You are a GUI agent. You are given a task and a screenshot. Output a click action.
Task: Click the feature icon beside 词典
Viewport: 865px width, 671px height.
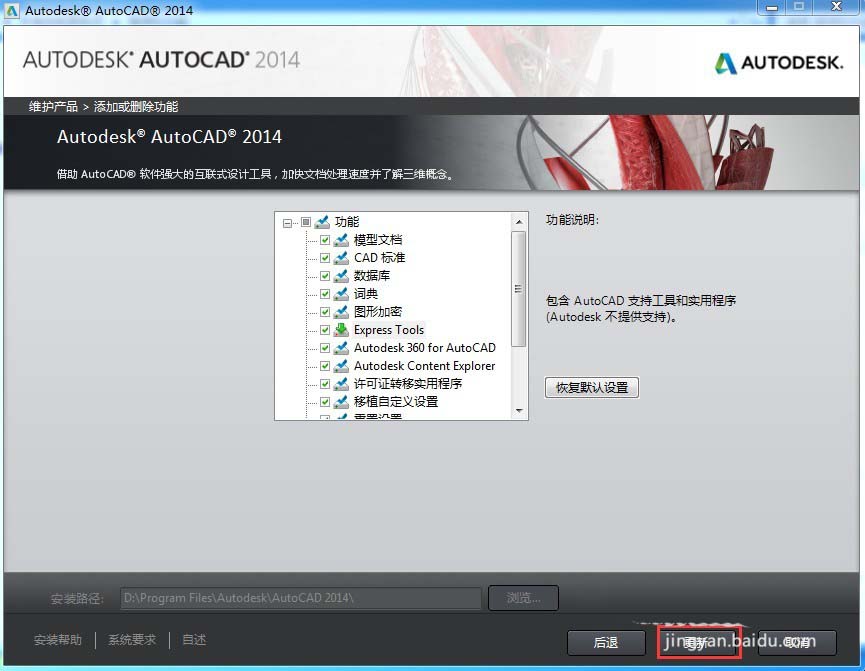[341, 294]
